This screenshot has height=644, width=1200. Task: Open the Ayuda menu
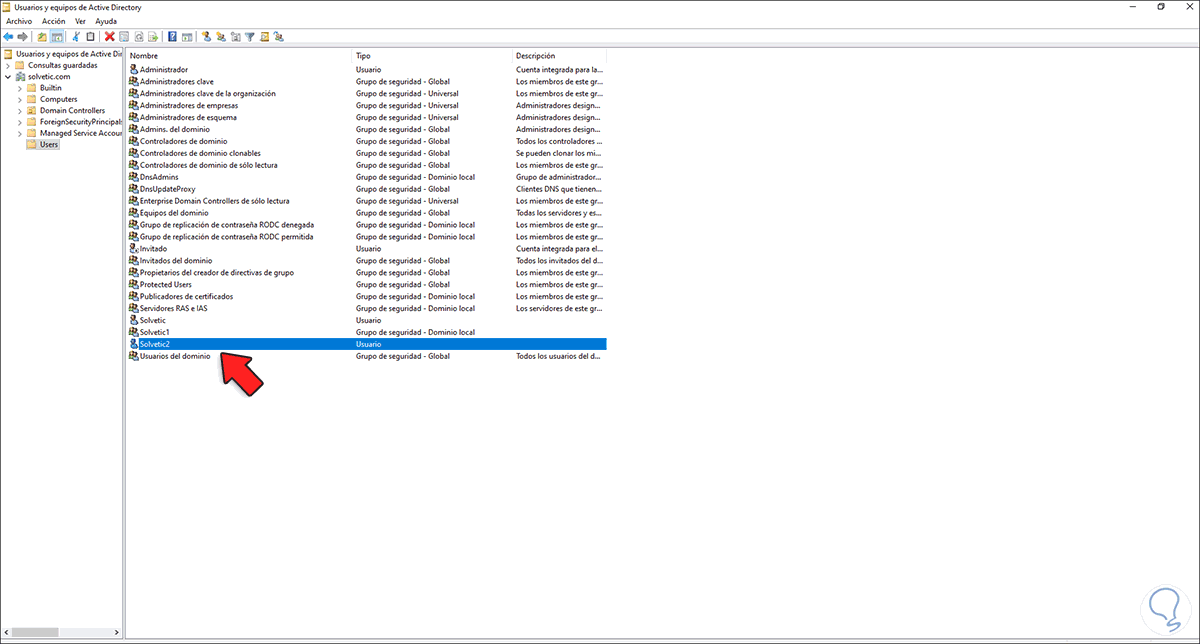click(x=106, y=21)
